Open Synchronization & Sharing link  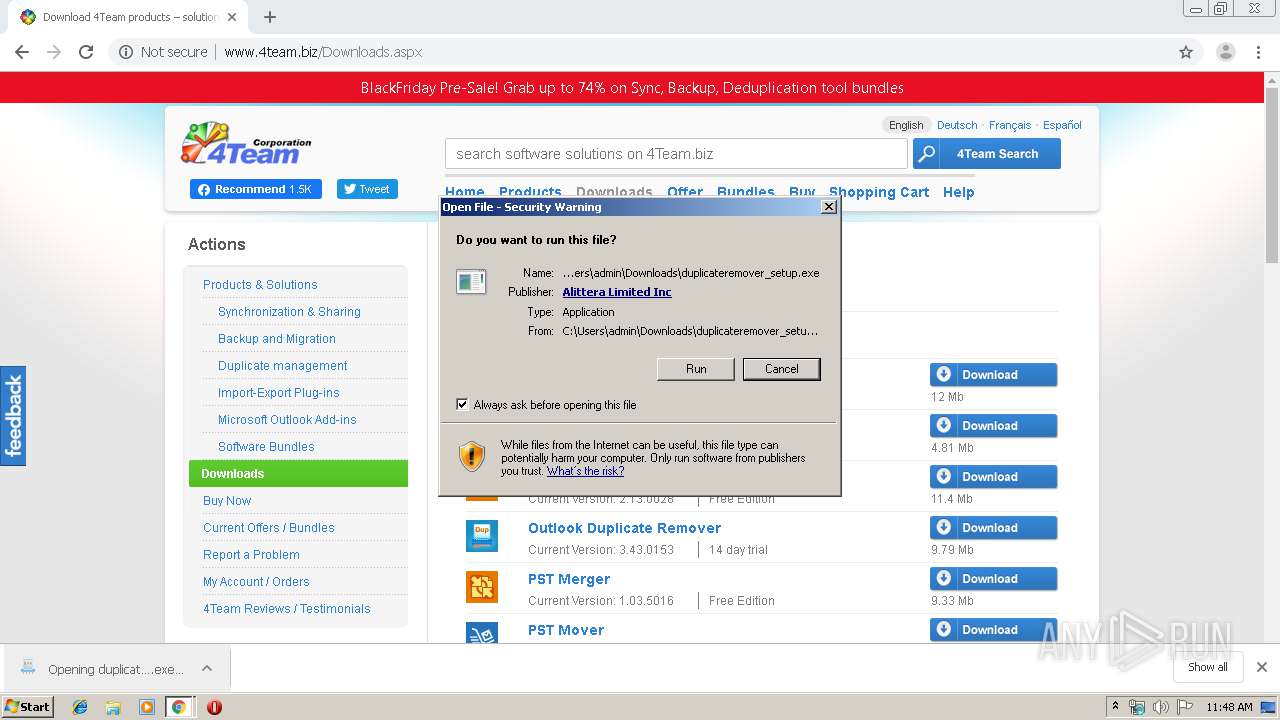289,312
